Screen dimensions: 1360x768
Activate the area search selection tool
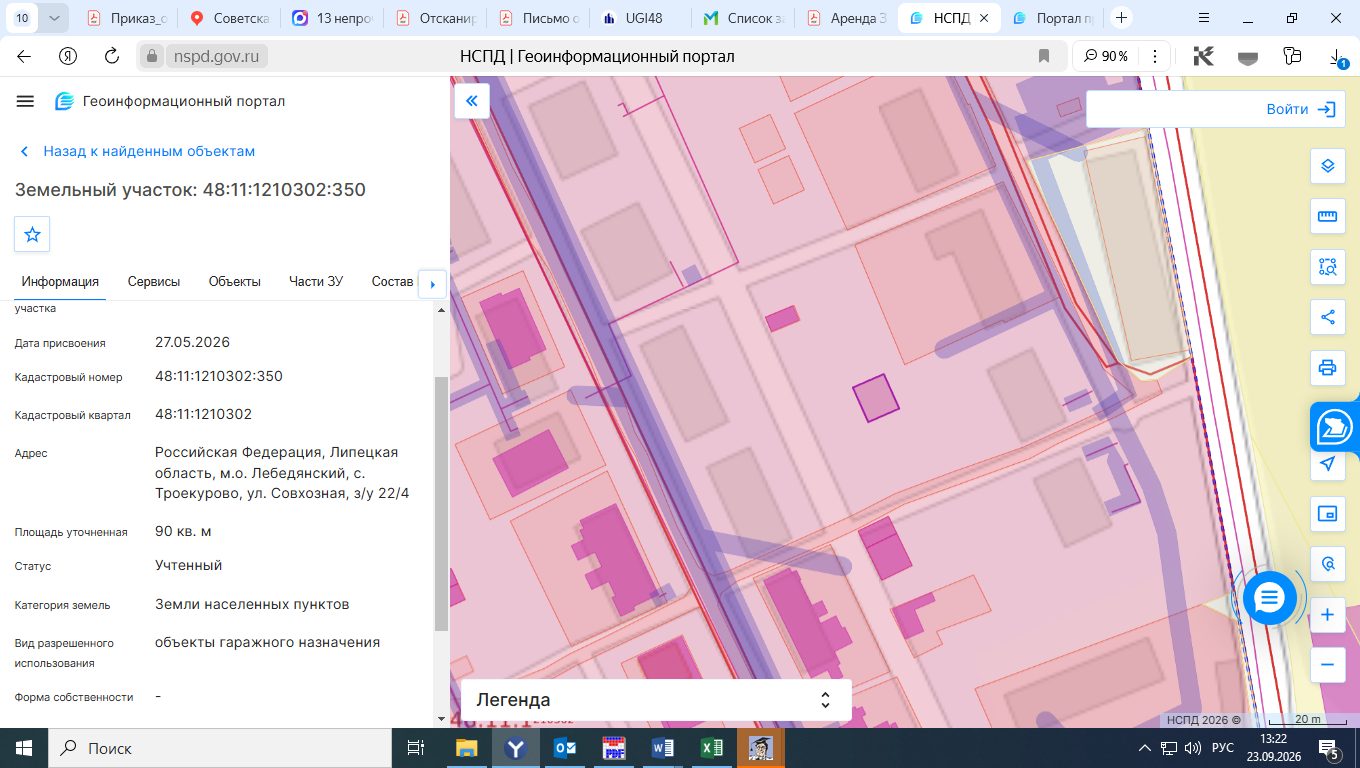coord(1327,266)
